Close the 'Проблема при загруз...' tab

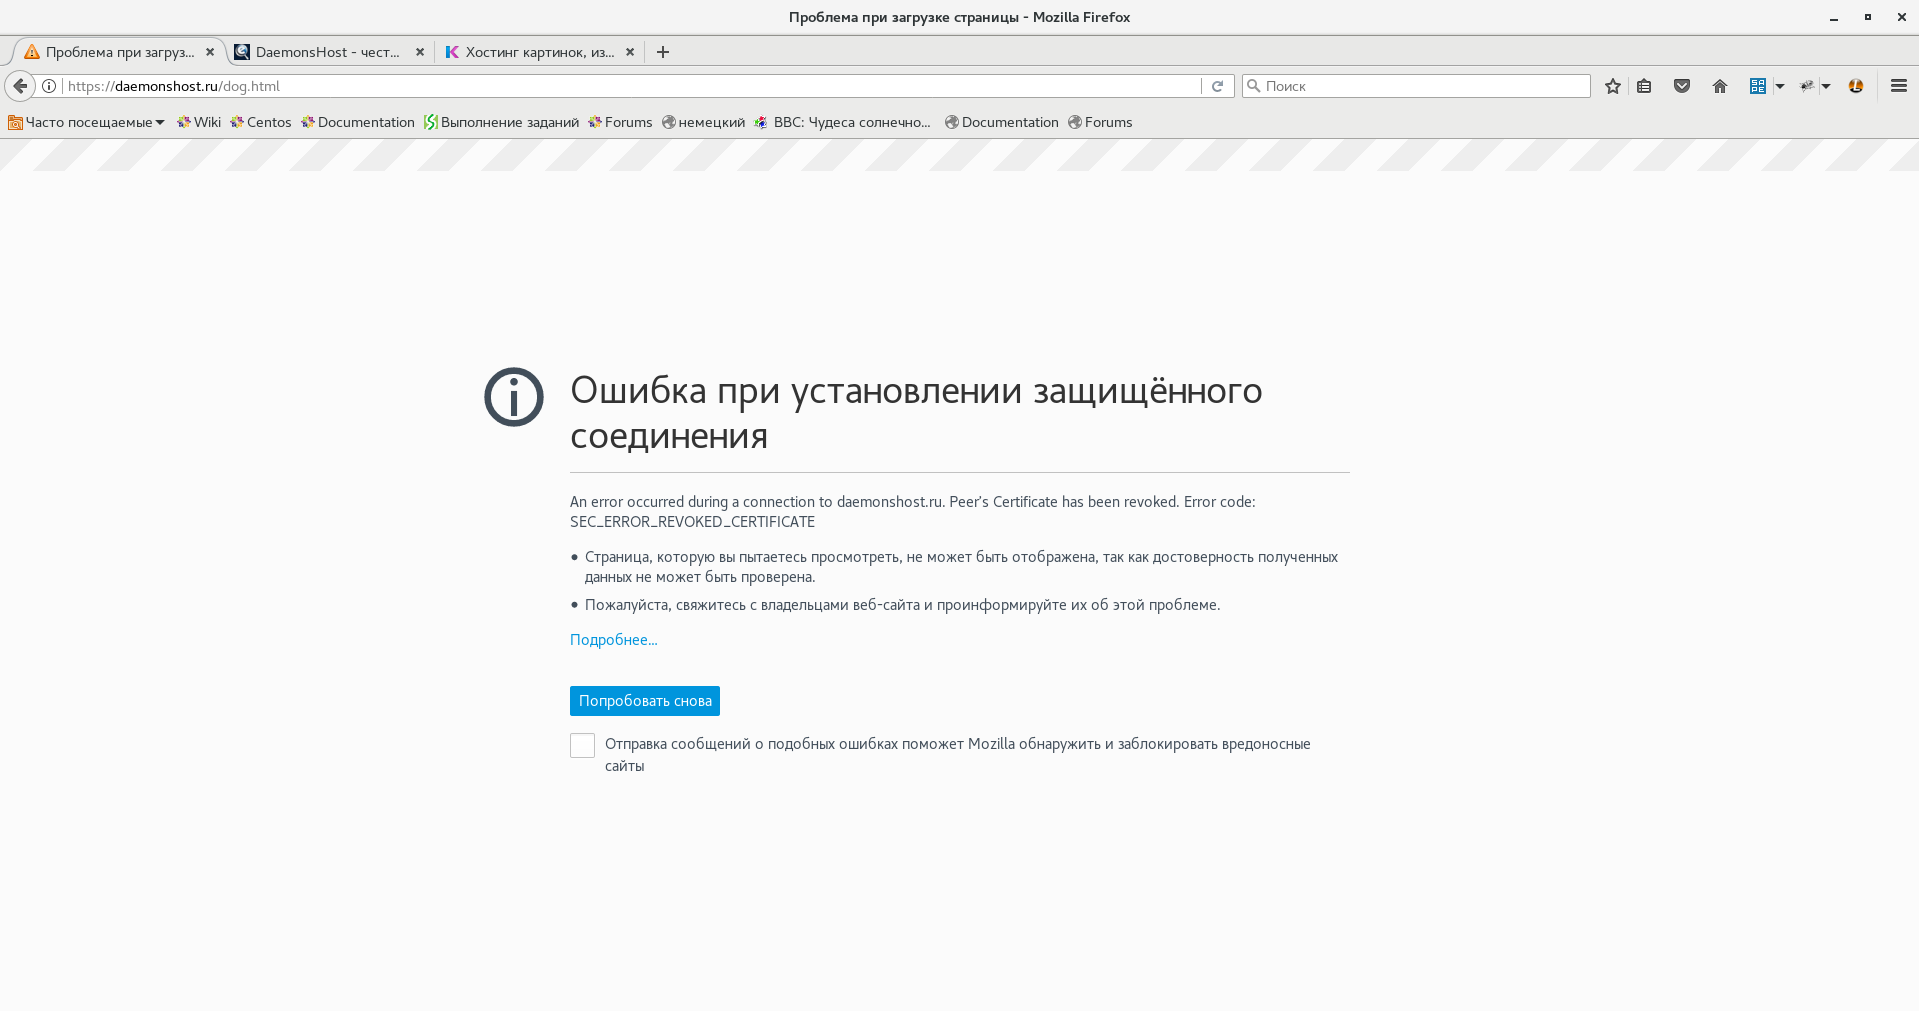tap(210, 52)
